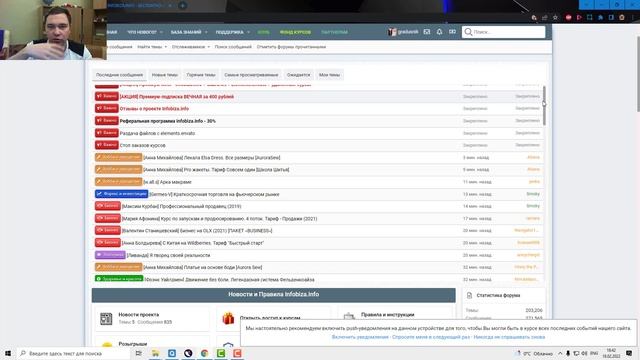Open Стол заказов курсов topic
Image resolution: width=640 pixels, height=360 pixels.
(x=142, y=145)
